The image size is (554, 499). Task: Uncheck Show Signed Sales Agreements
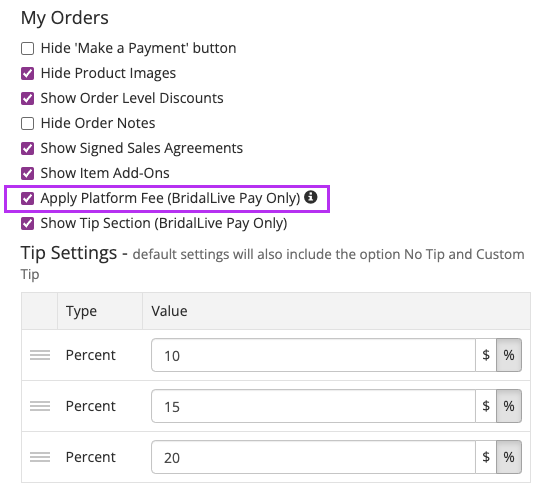28,148
